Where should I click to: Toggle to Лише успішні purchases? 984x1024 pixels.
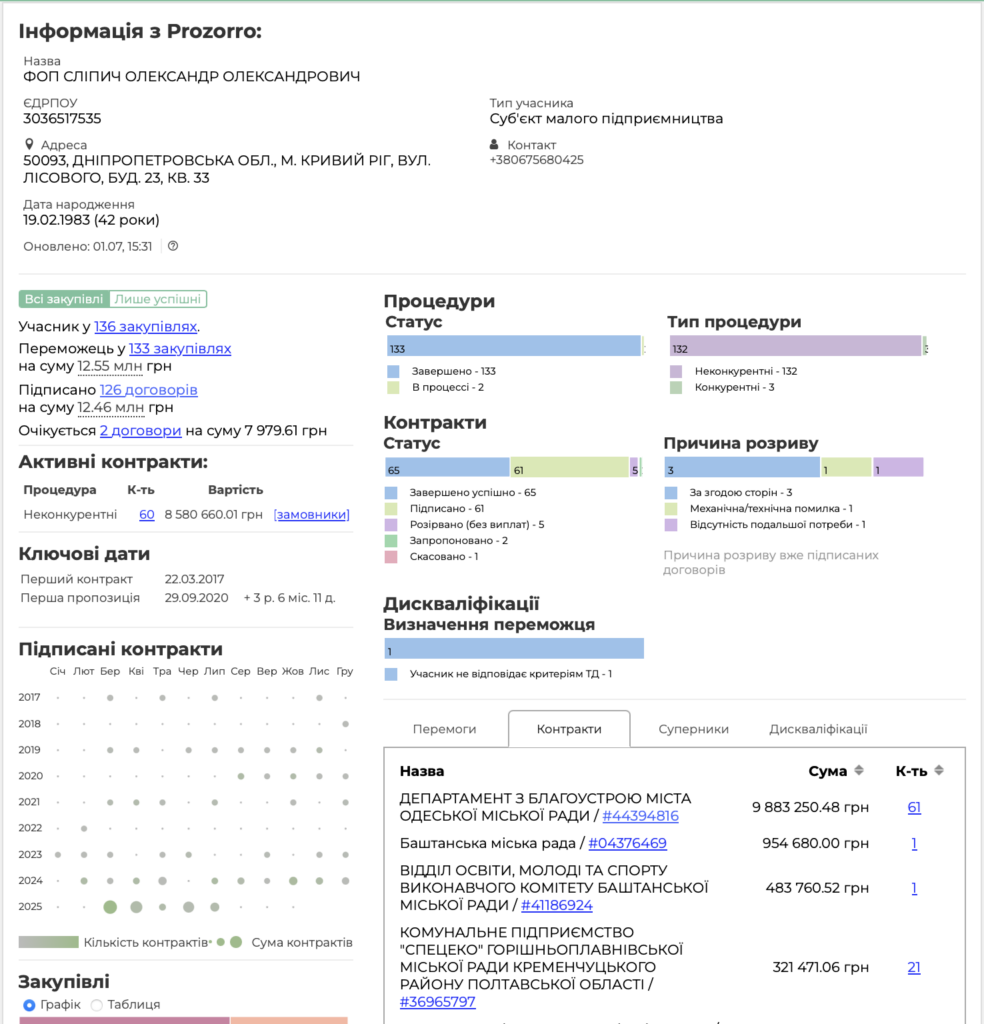click(158, 299)
